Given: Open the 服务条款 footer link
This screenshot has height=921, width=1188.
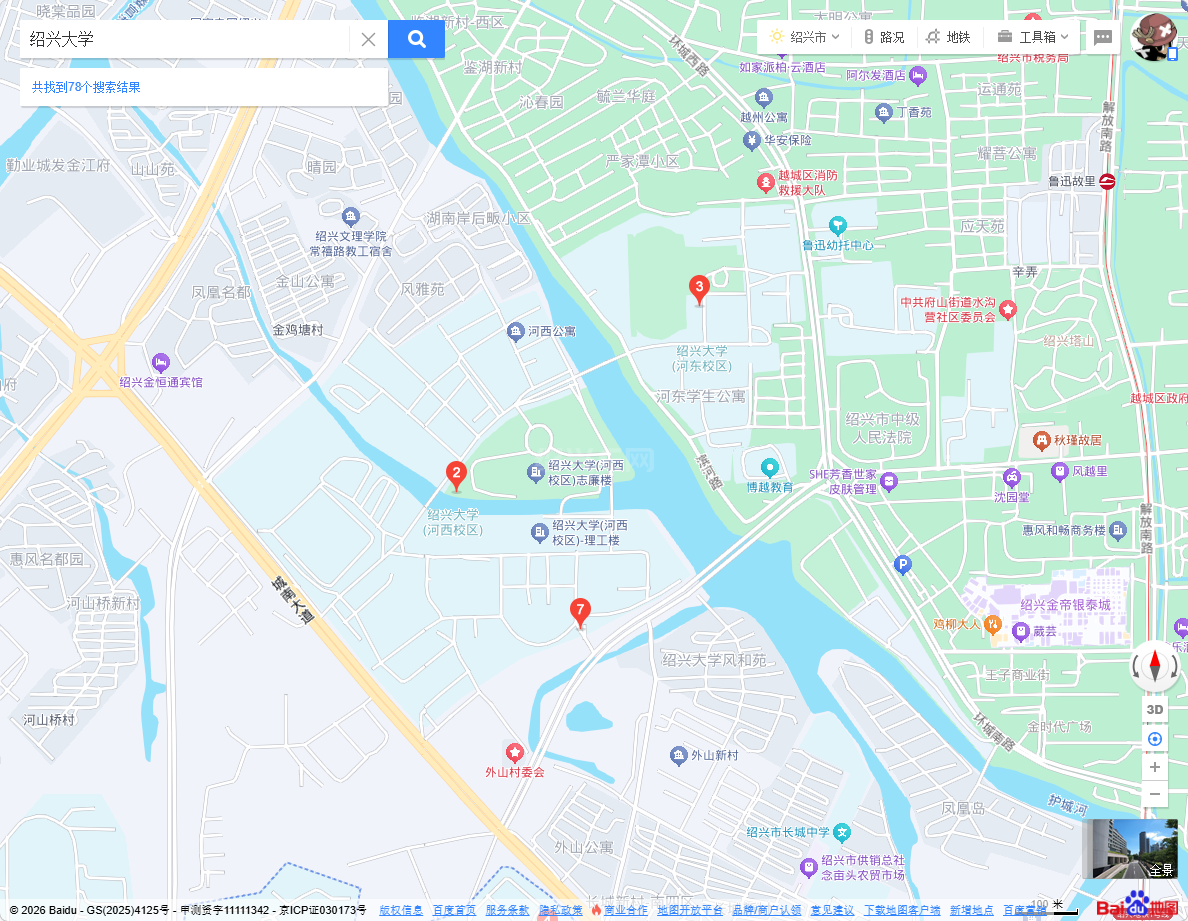Looking at the screenshot, I should [x=507, y=910].
